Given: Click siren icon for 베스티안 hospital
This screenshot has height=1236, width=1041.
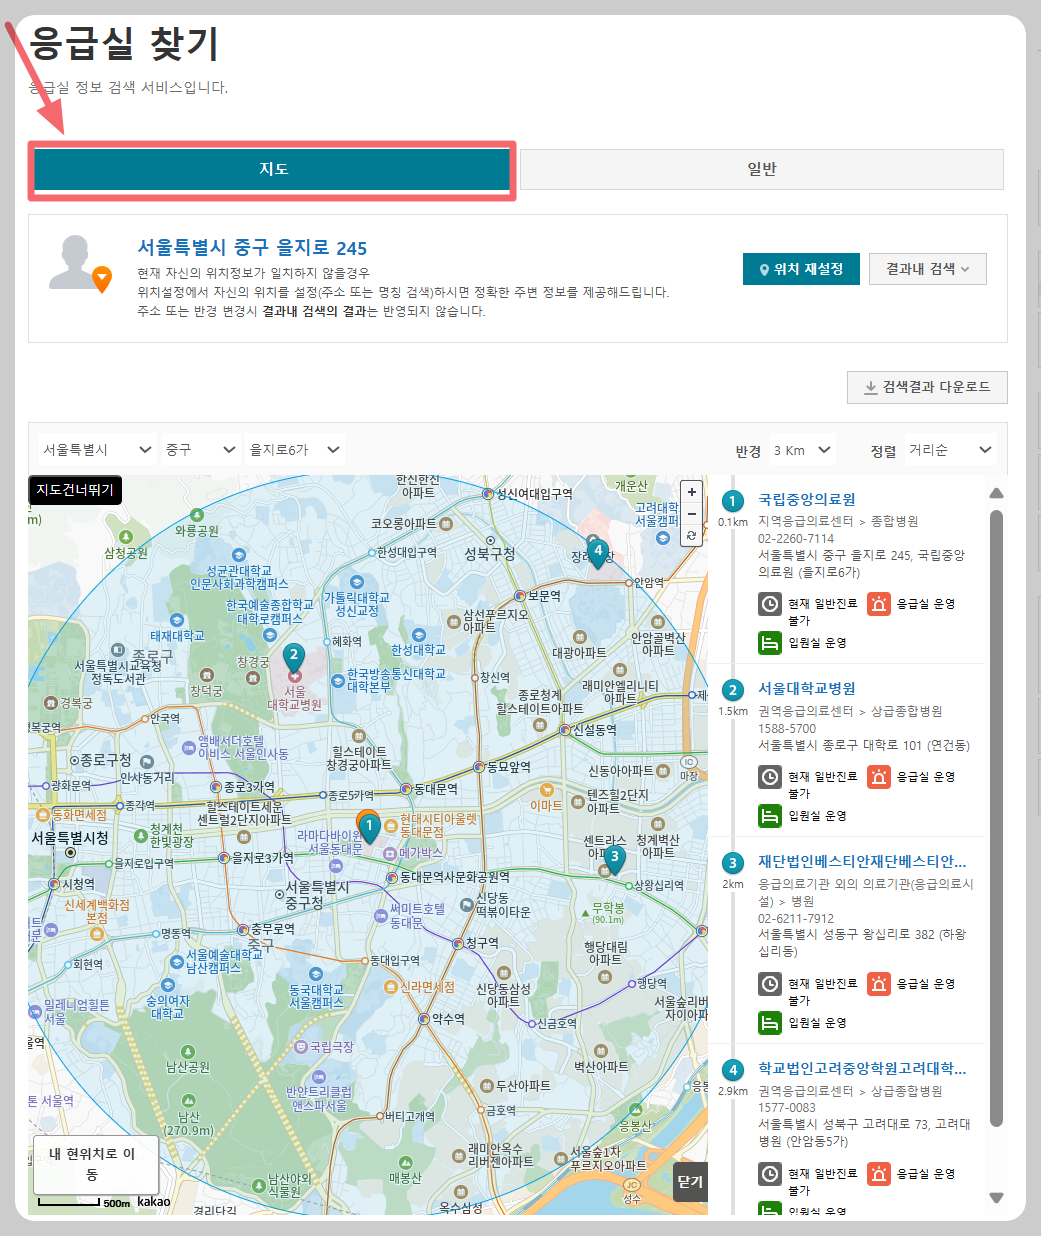Looking at the screenshot, I should pyautogui.click(x=878, y=984).
